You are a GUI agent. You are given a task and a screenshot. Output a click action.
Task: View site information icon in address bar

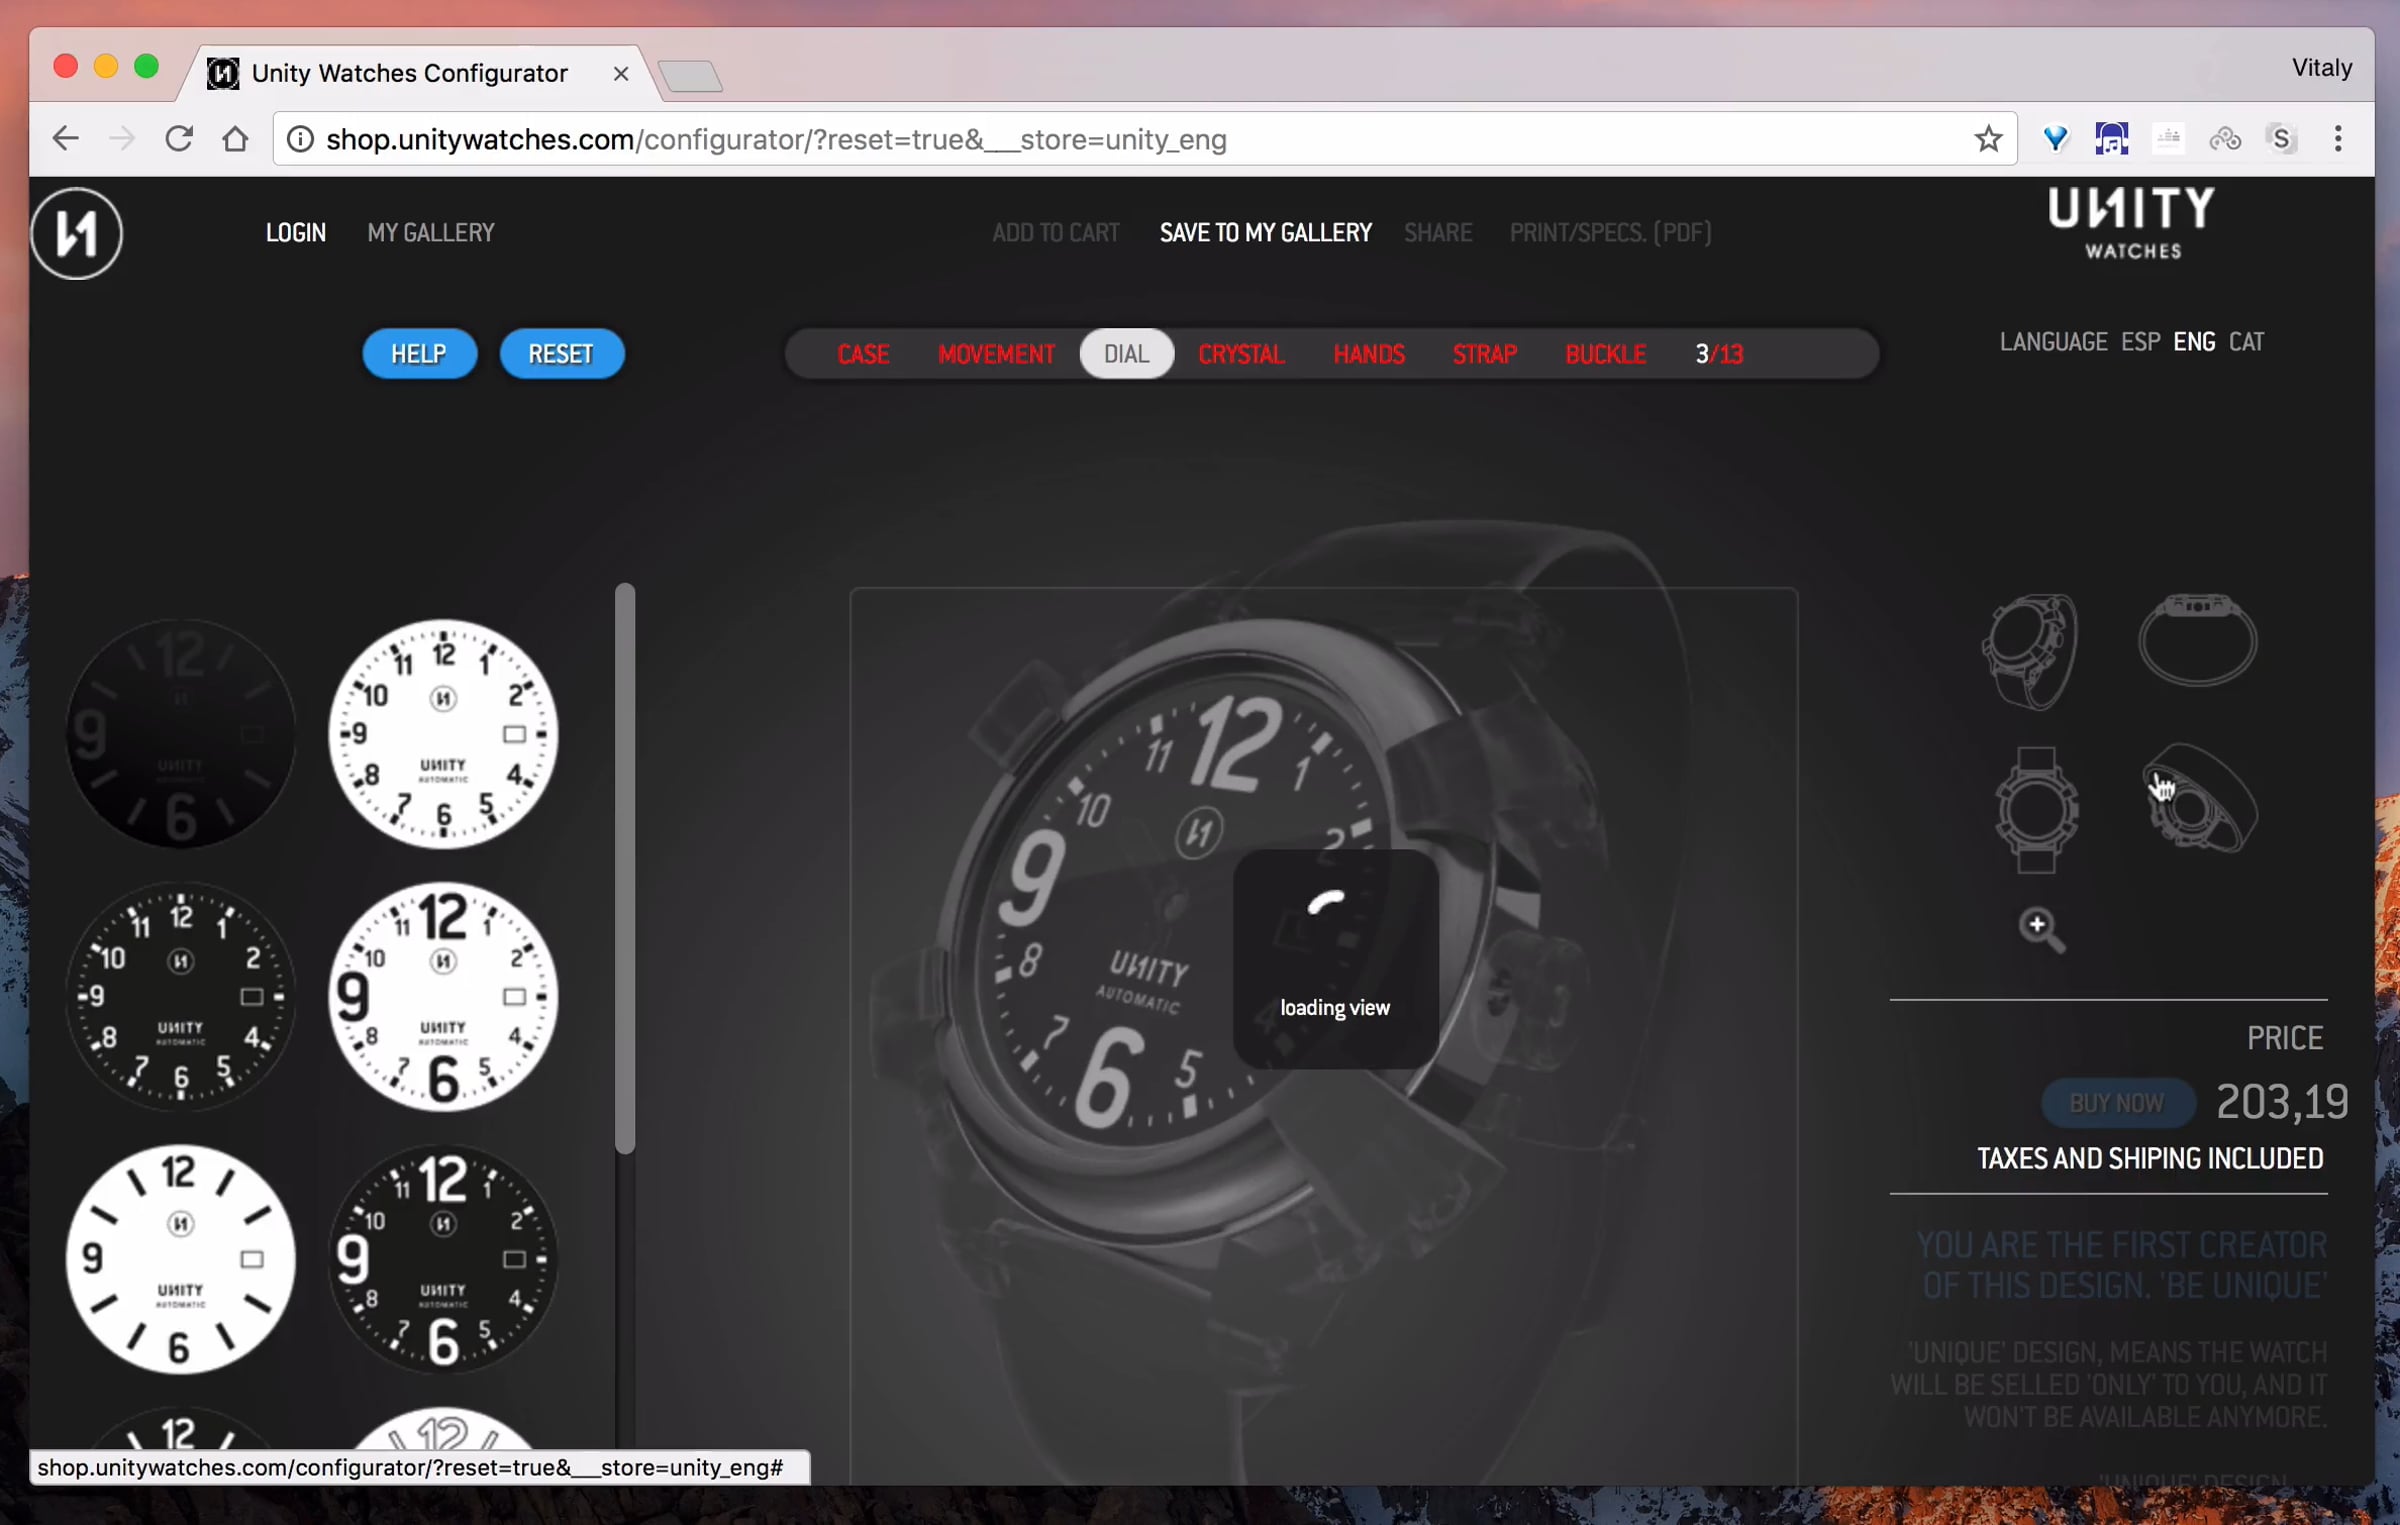(x=300, y=139)
